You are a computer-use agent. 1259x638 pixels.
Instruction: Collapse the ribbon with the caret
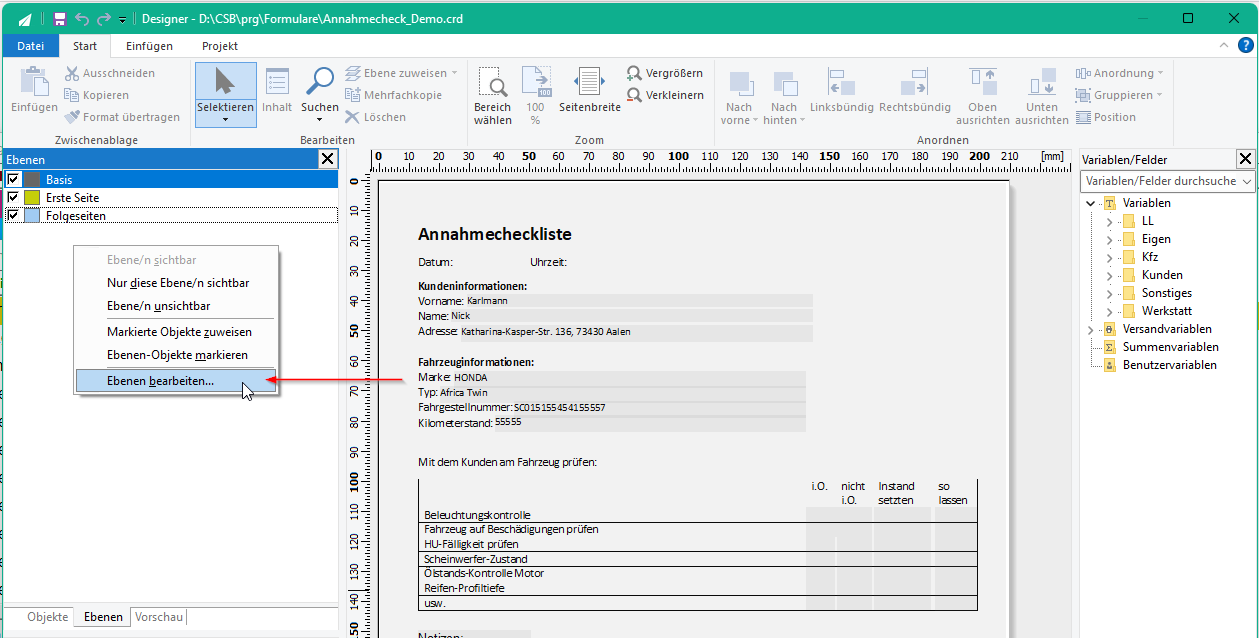click(1224, 46)
